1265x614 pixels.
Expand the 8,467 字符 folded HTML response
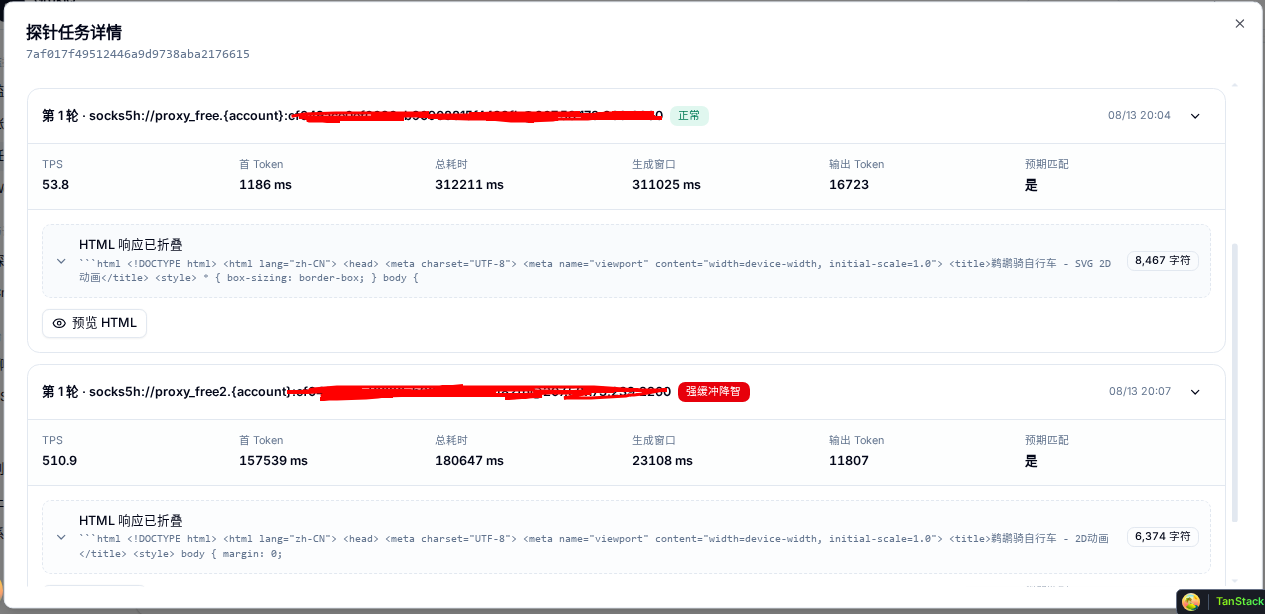point(61,261)
